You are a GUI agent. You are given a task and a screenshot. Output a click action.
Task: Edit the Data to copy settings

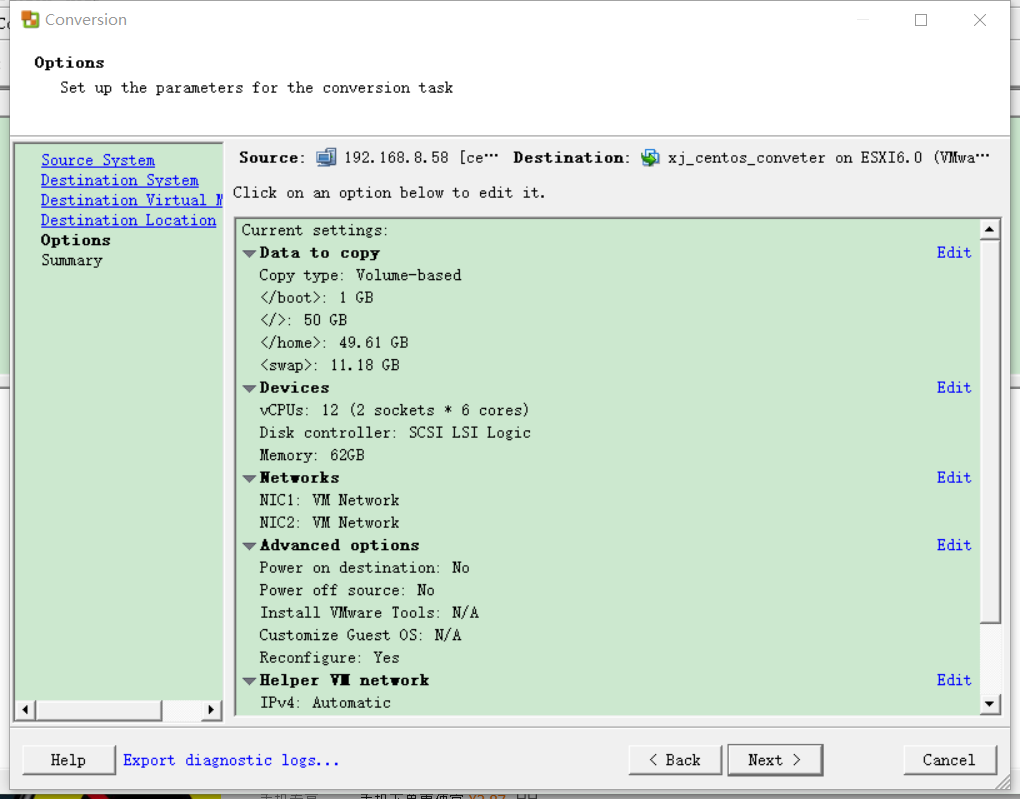(x=953, y=252)
